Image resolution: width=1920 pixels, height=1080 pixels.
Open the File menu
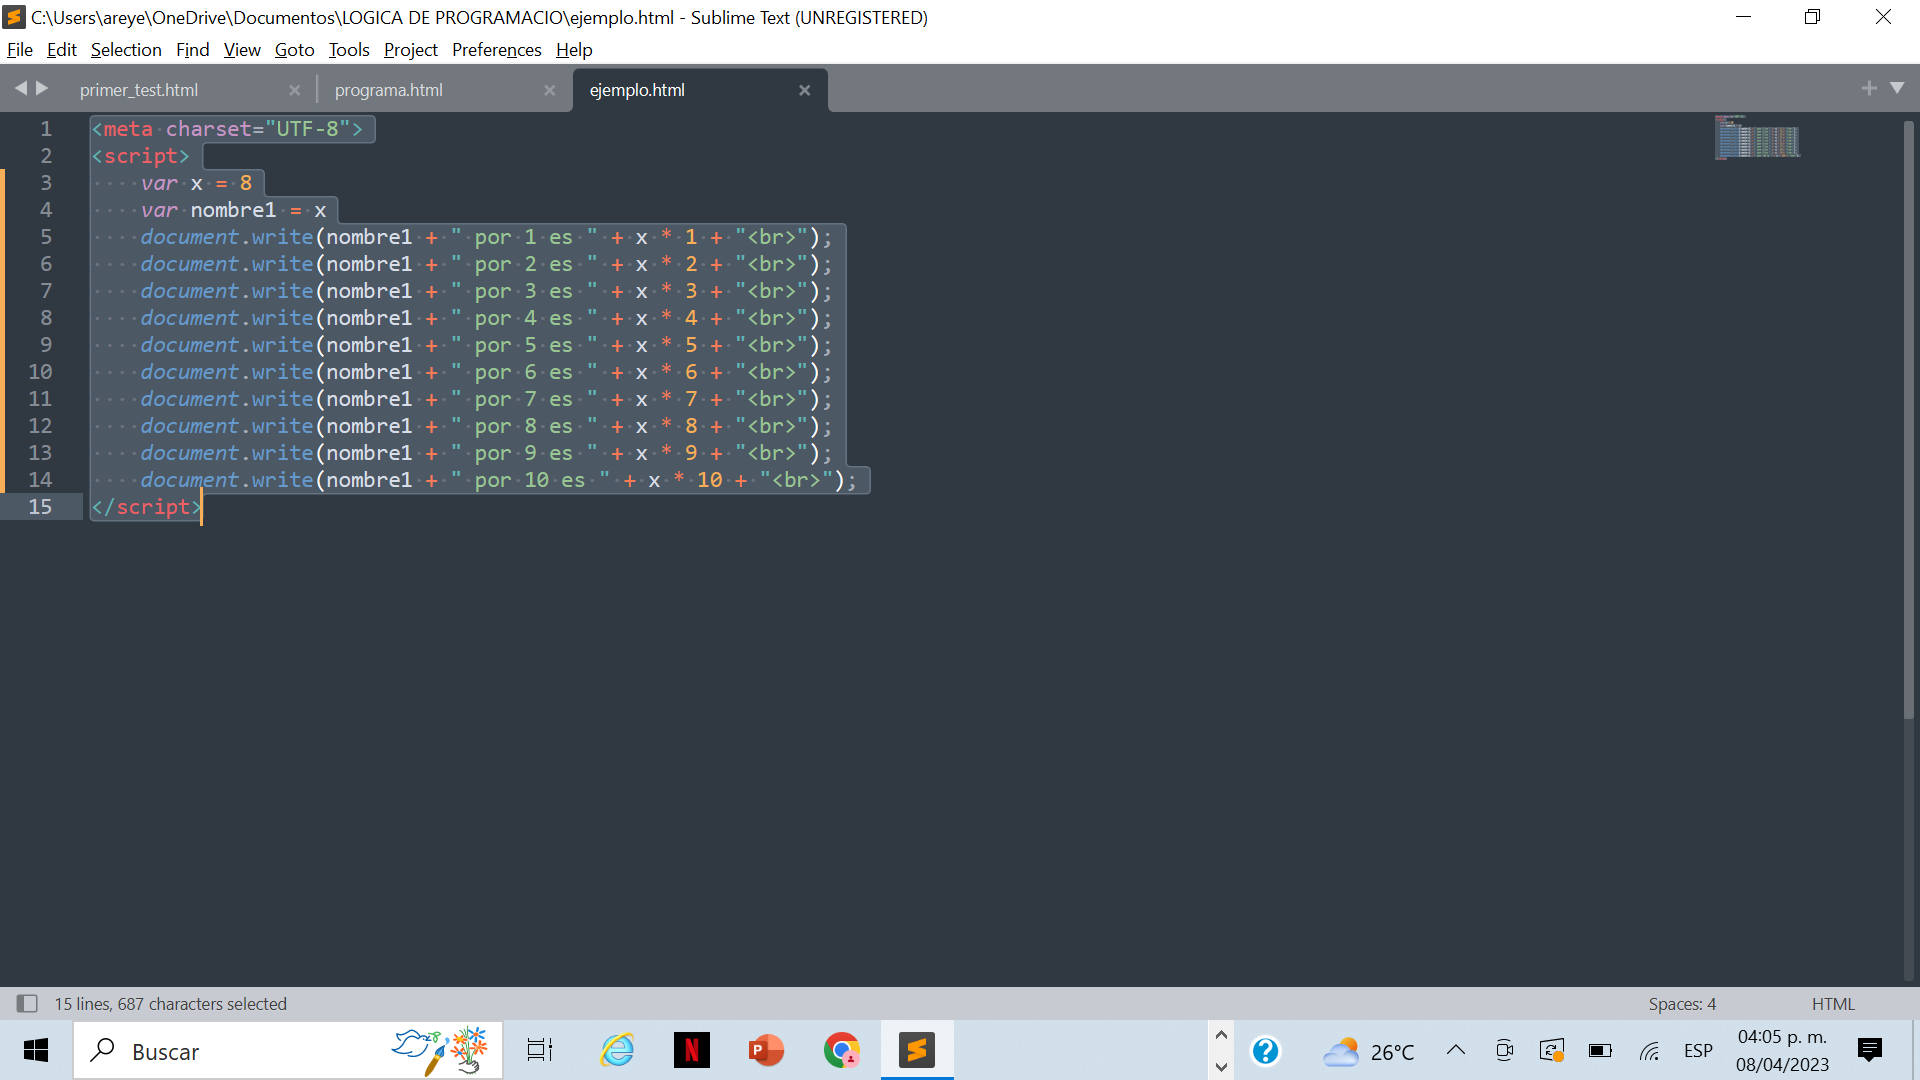pyautogui.click(x=20, y=50)
